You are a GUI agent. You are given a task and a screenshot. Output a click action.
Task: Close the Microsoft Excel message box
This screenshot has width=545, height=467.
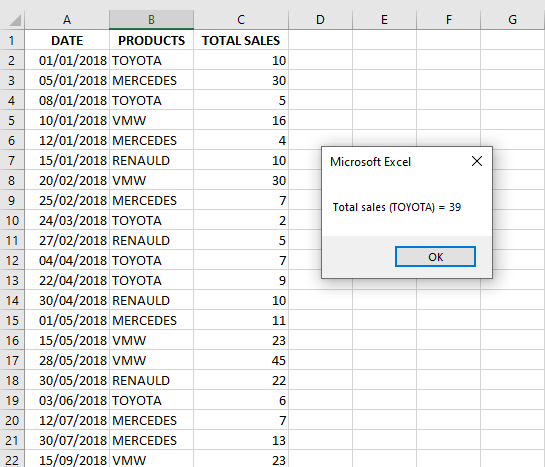point(477,161)
